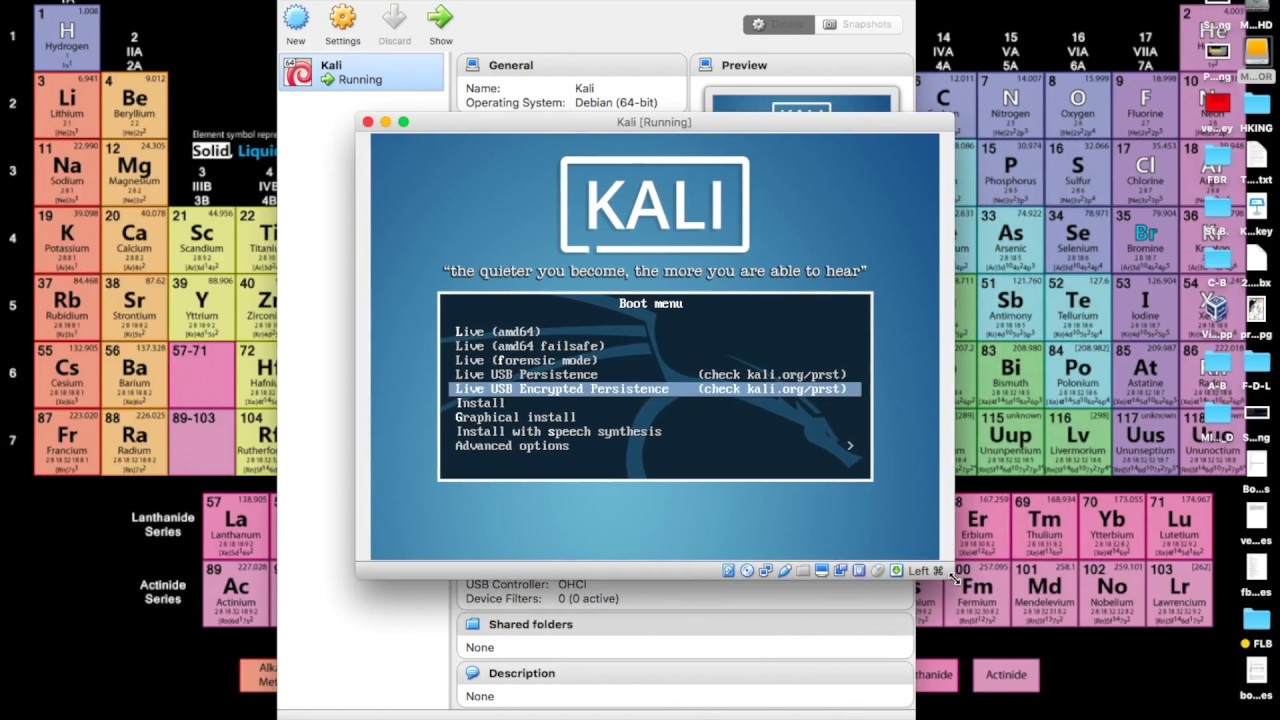
Task: Click green keyboard capture arrow icon
Action: point(896,570)
